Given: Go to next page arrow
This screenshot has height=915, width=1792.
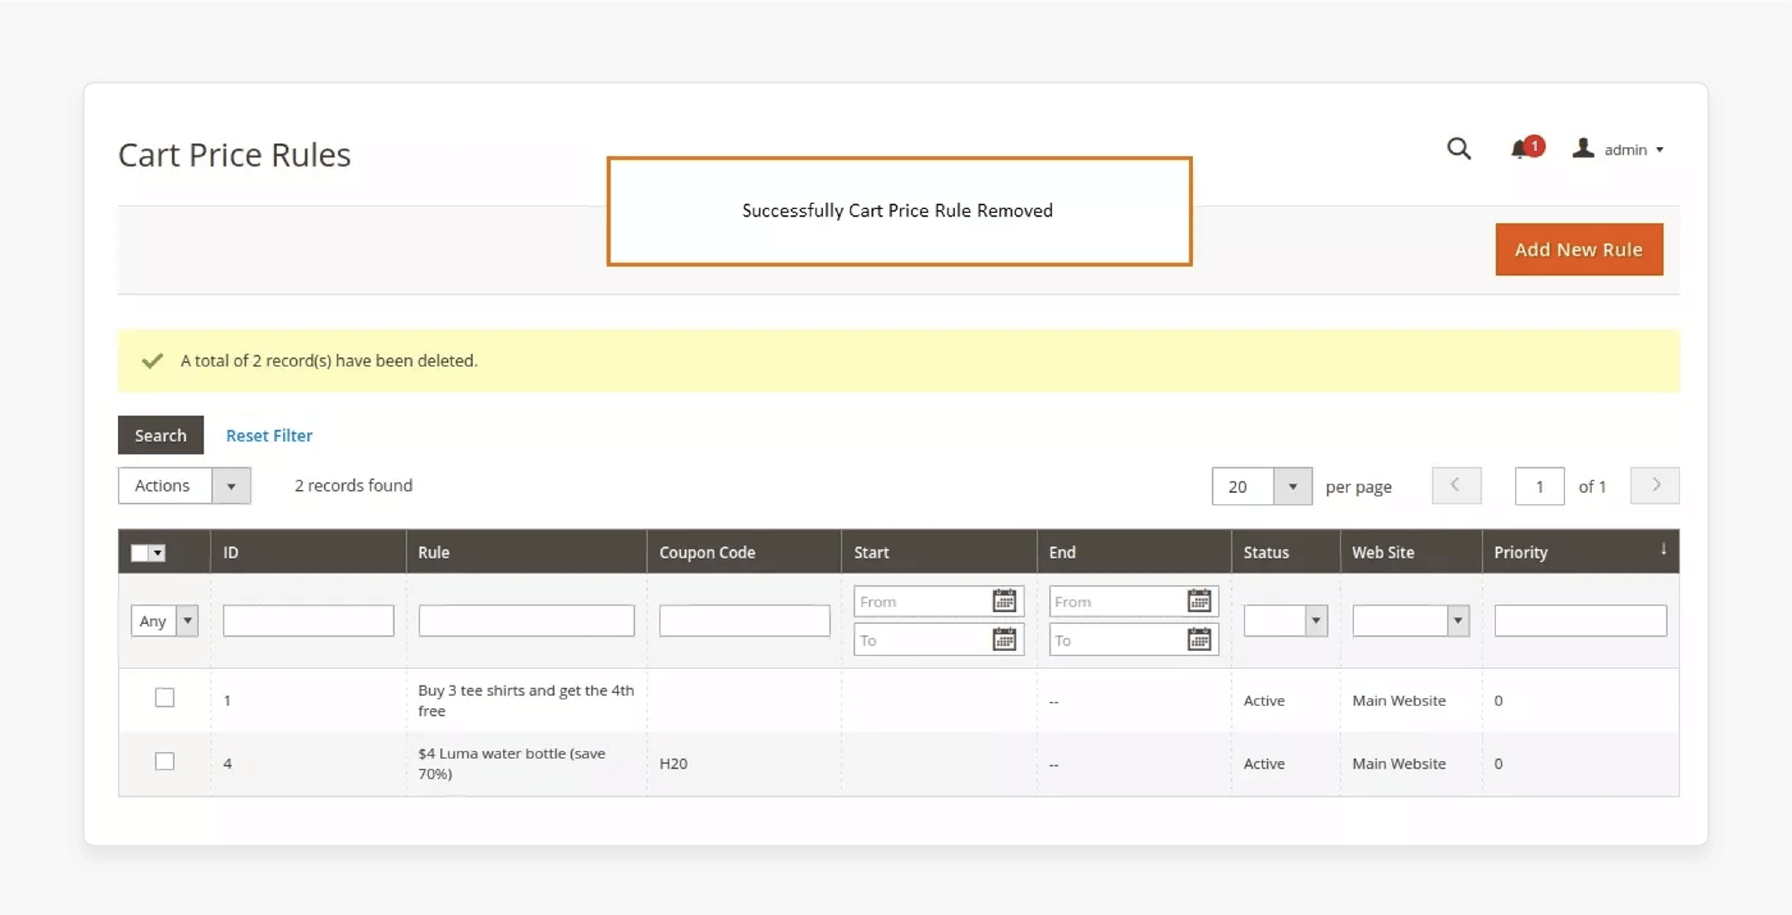Looking at the screenshot, I should pyautogui.click(x=1655, y=485).
